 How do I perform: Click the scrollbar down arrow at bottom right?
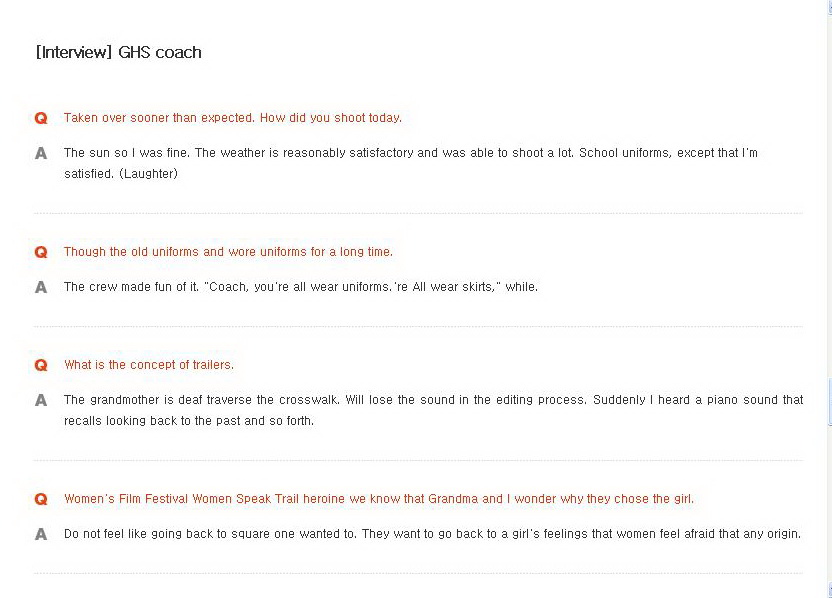[829, 590]
